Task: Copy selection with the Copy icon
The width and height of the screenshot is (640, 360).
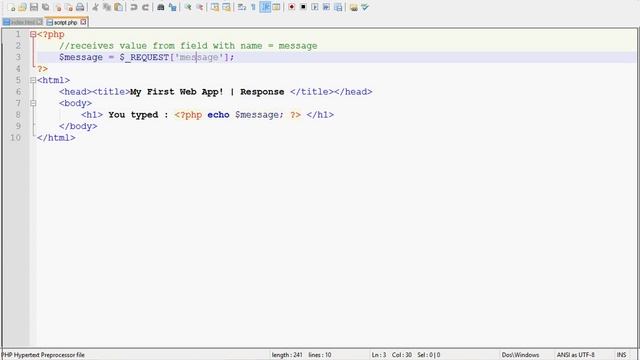Action: tap(107, 7)
